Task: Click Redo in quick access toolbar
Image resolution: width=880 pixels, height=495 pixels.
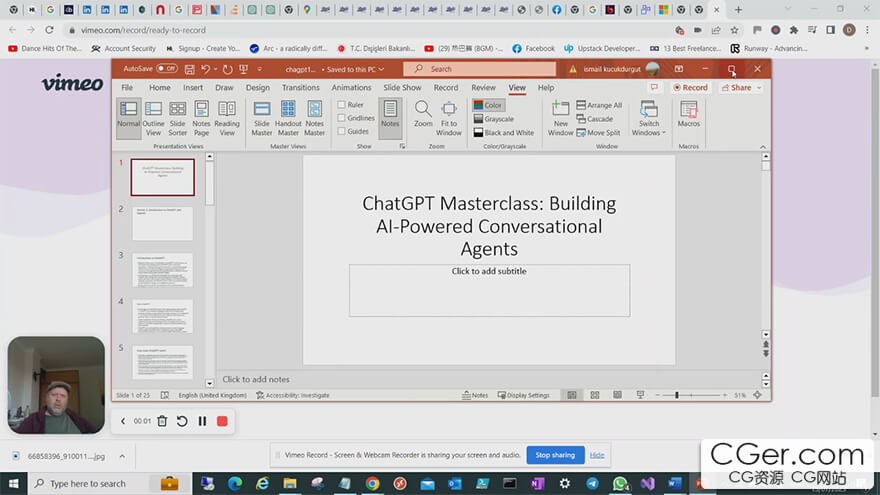Action: coord(227,69)
